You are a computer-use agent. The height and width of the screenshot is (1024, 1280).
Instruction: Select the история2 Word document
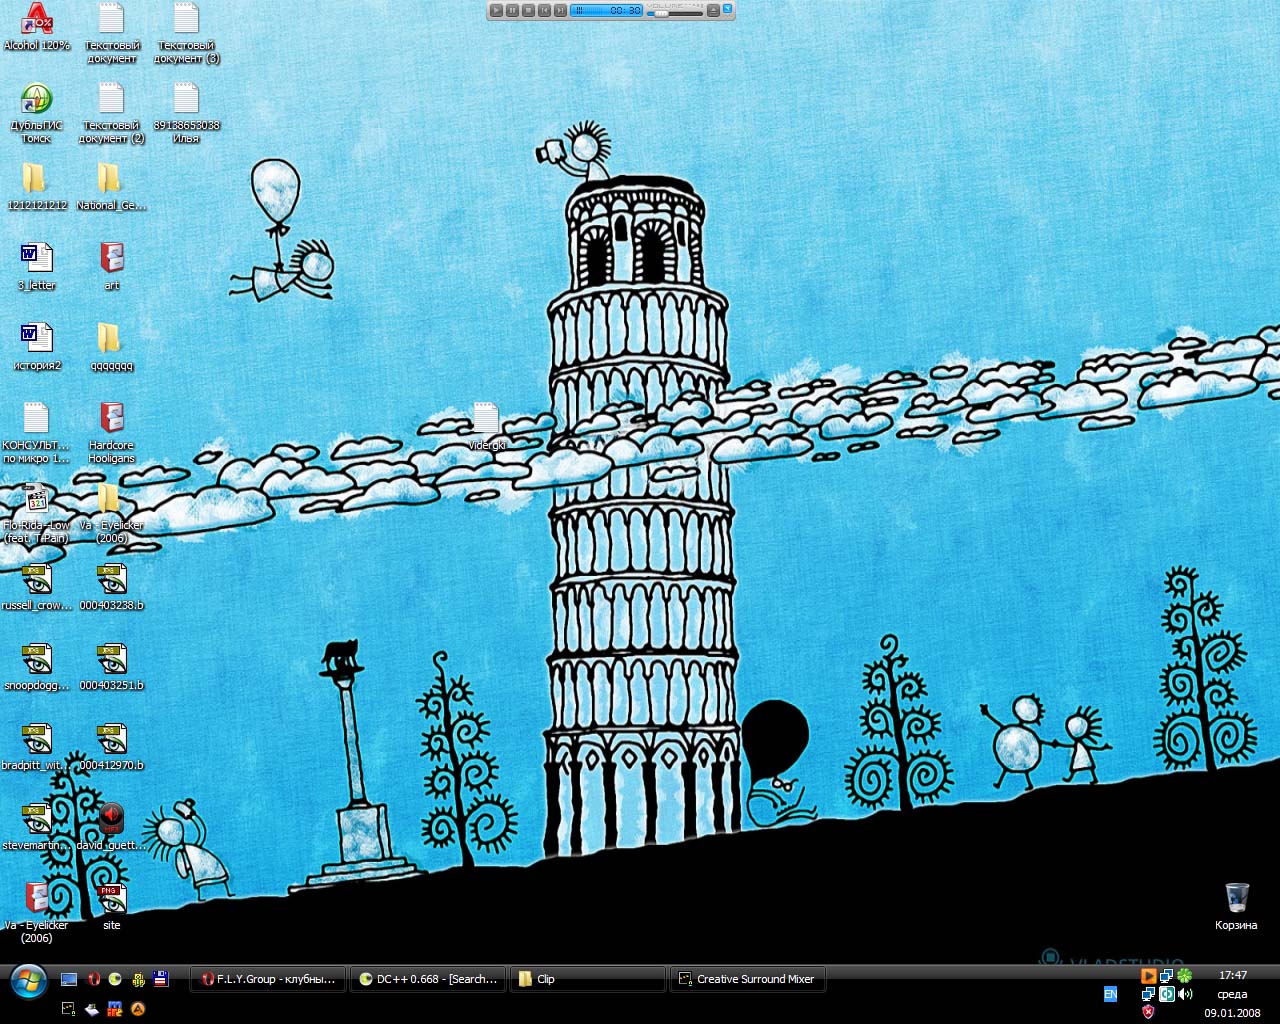[x=37, y=347]
